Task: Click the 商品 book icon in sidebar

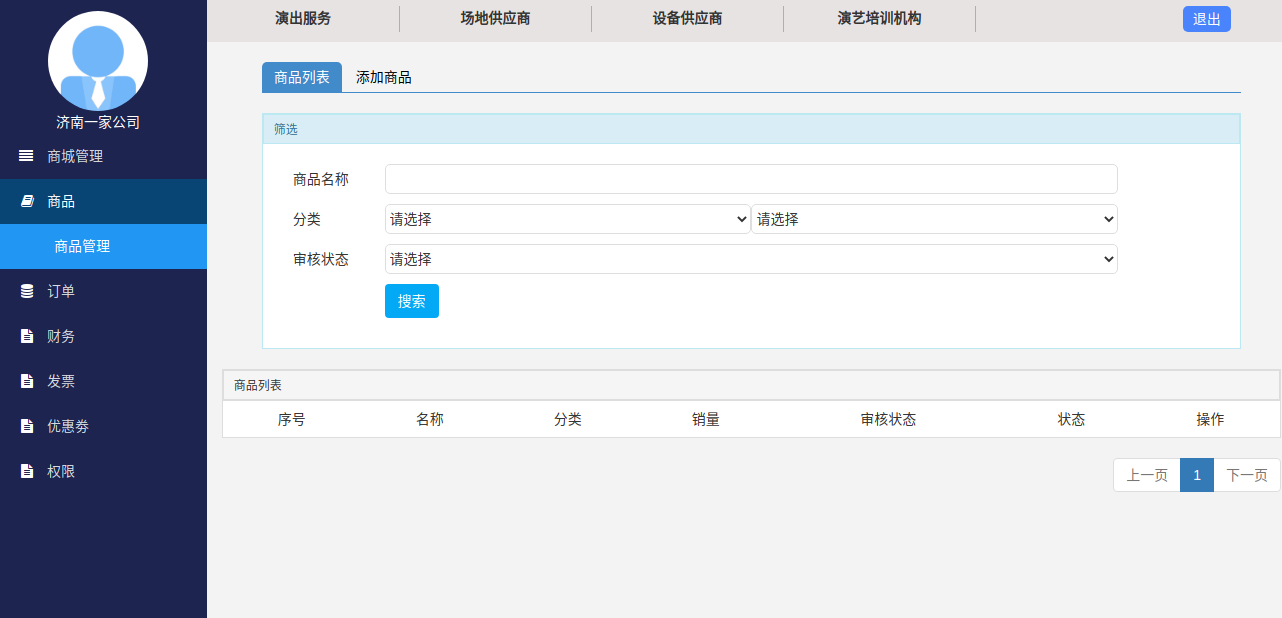Action: [x=27, y=201]
